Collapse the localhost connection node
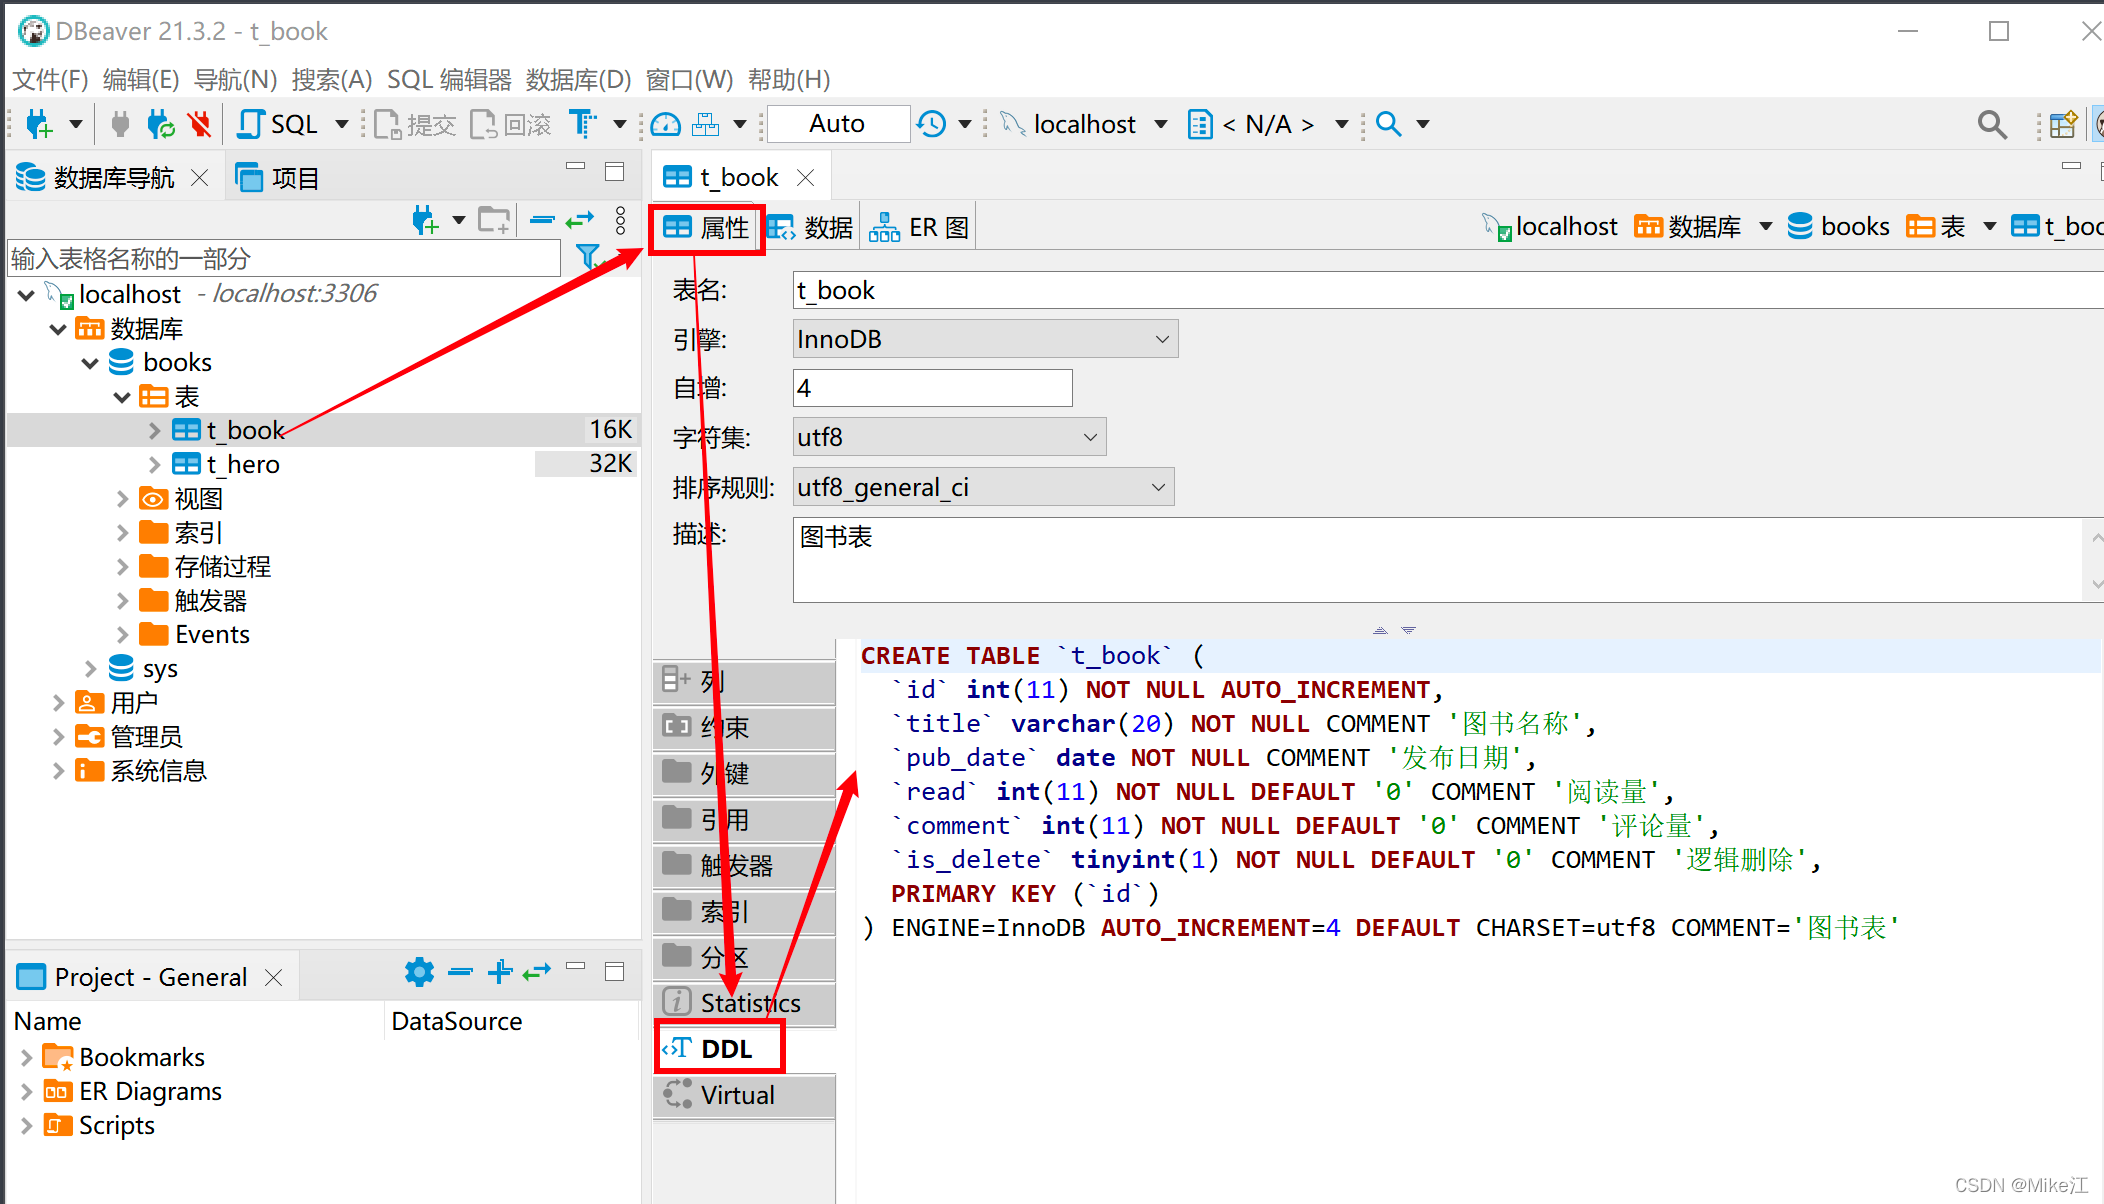2104x1204 pixels. tap(27, 295)
